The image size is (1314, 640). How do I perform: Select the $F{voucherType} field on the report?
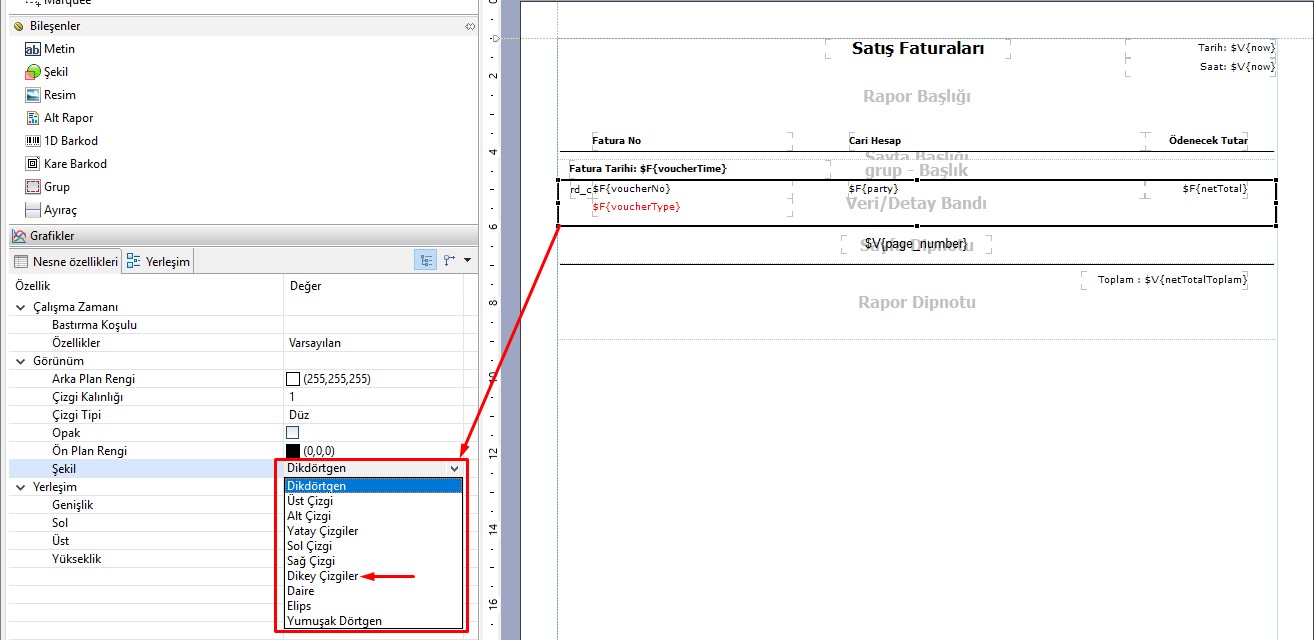[636, 207]
